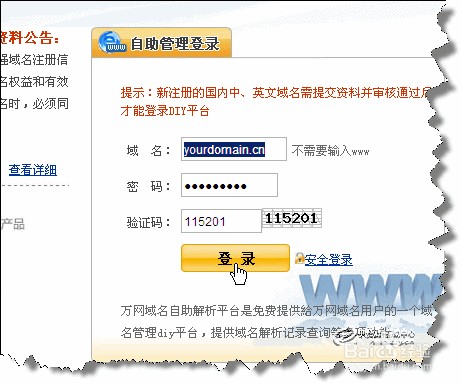This screenshot has width=461, height=384.
Task: Click the padlock icon beside 安全登录
Action: [x=299, y=258]
